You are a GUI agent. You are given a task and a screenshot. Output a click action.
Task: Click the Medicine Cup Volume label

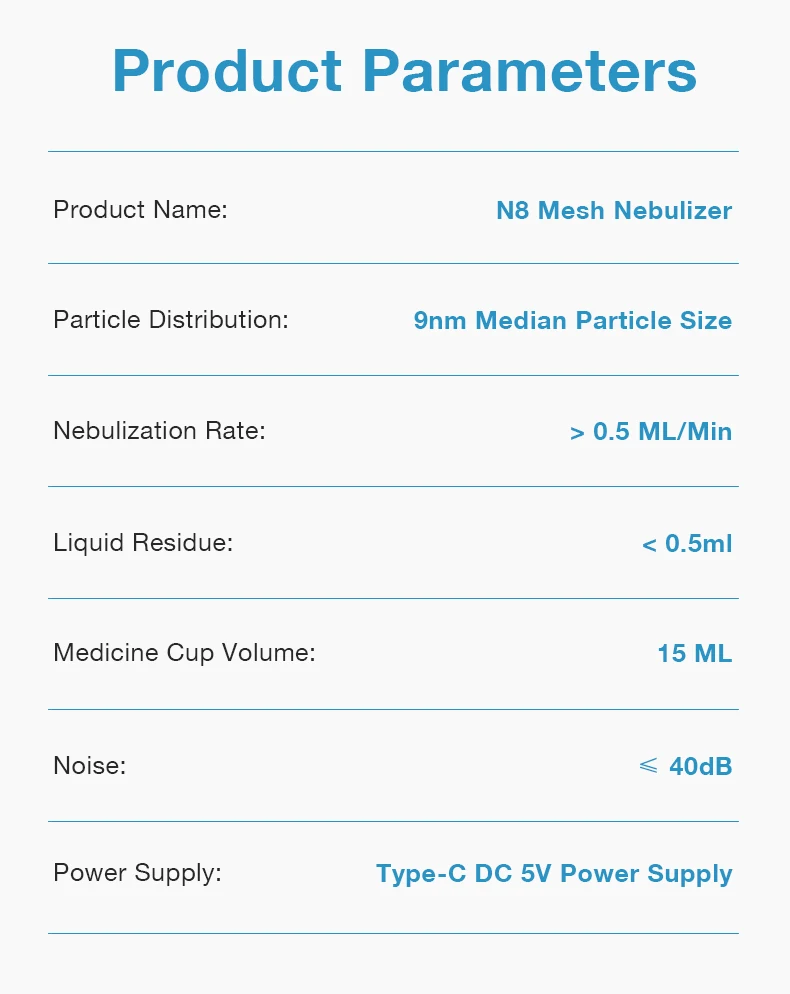click(184, 653)
